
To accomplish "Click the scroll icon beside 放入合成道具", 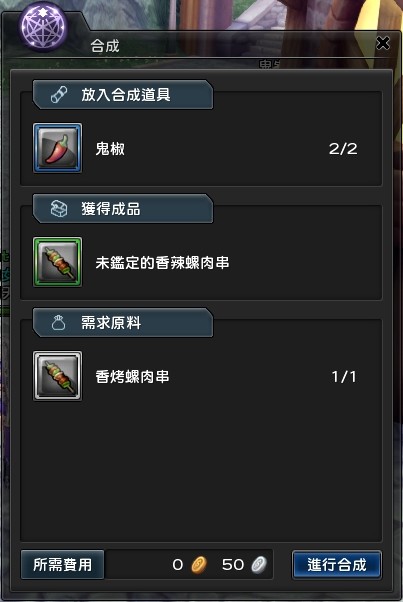I will (59, 95).
